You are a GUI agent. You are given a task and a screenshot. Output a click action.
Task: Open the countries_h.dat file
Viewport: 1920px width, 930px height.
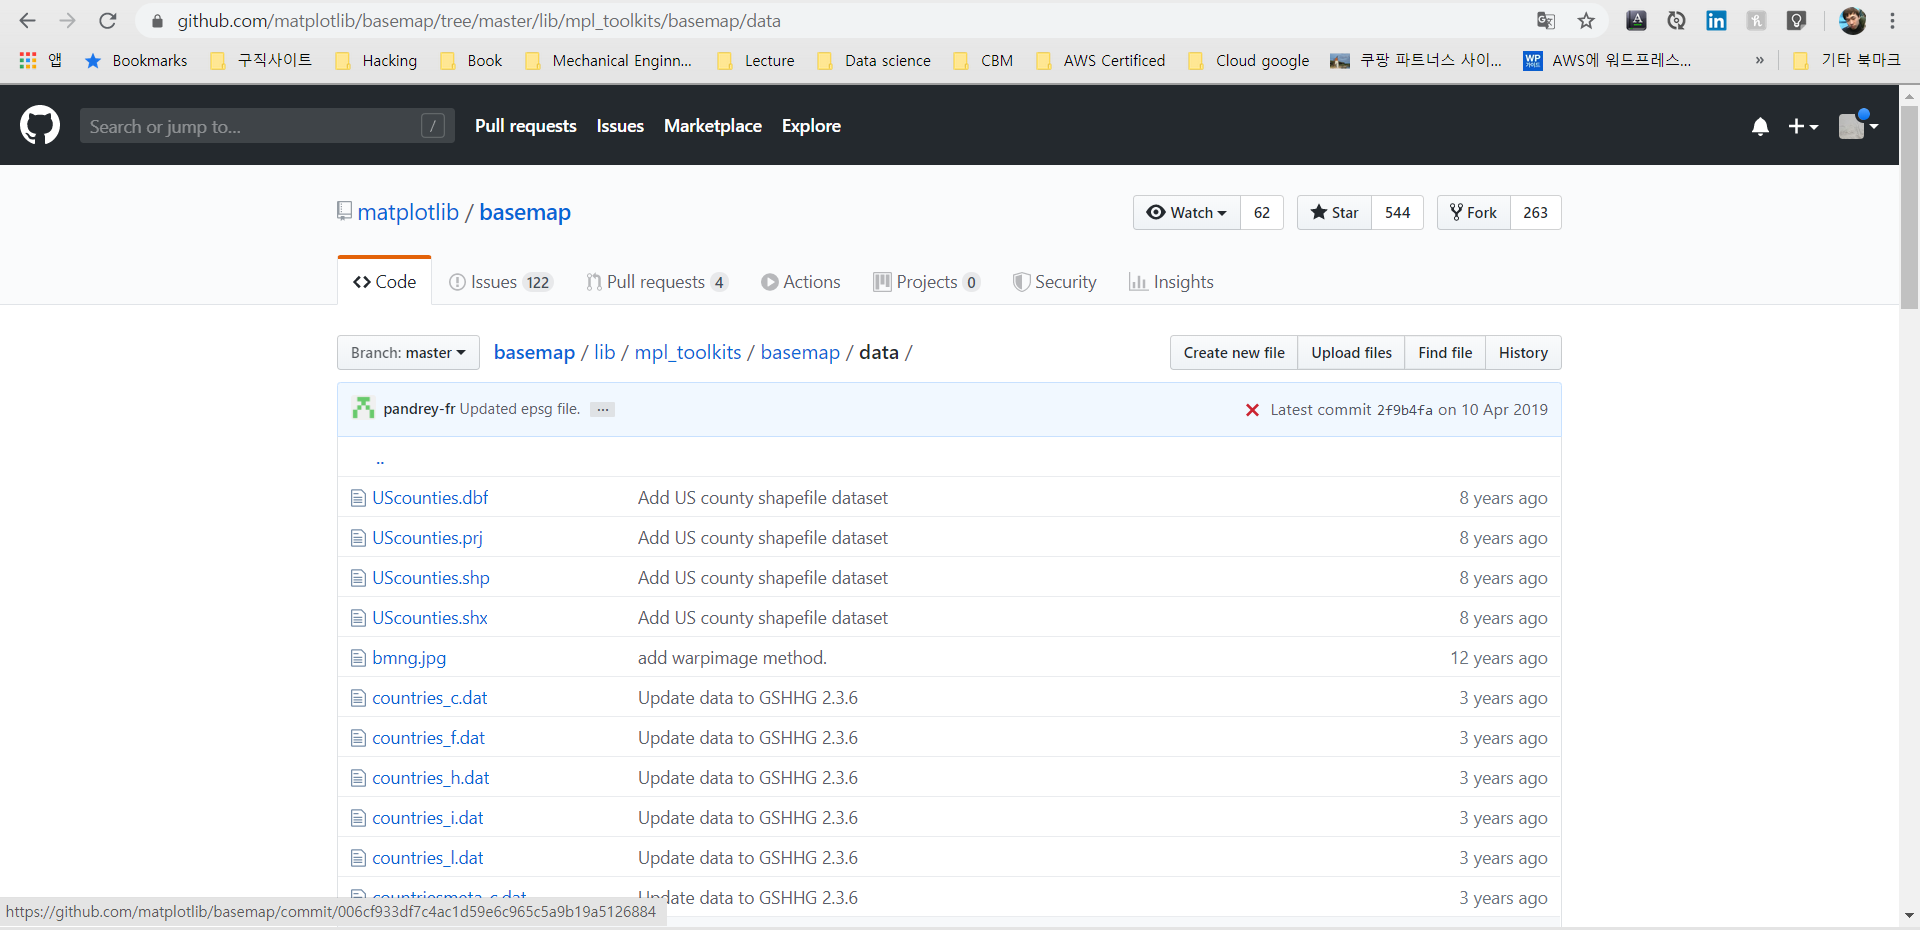[431, 778]
